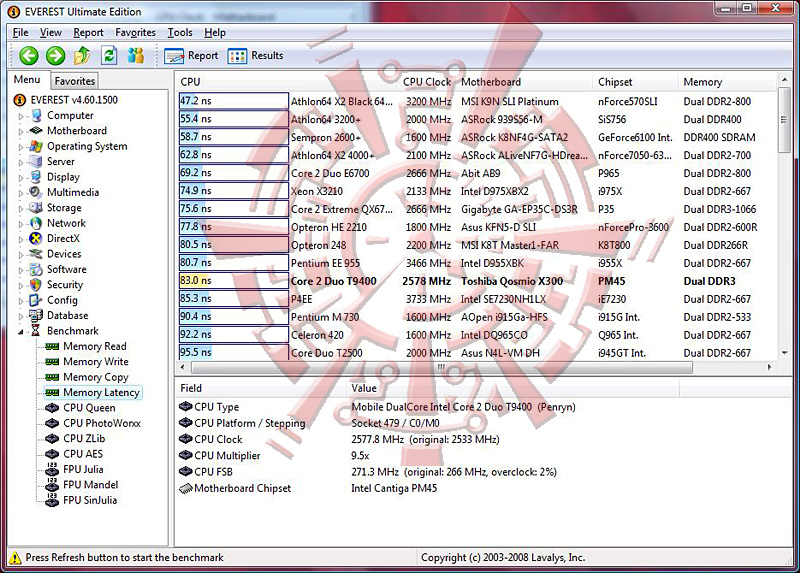Image resolution: width=800 pixels, height=573 pixels.
Task: Select the Memory Copy benchmark
Action: coord(96,377)
